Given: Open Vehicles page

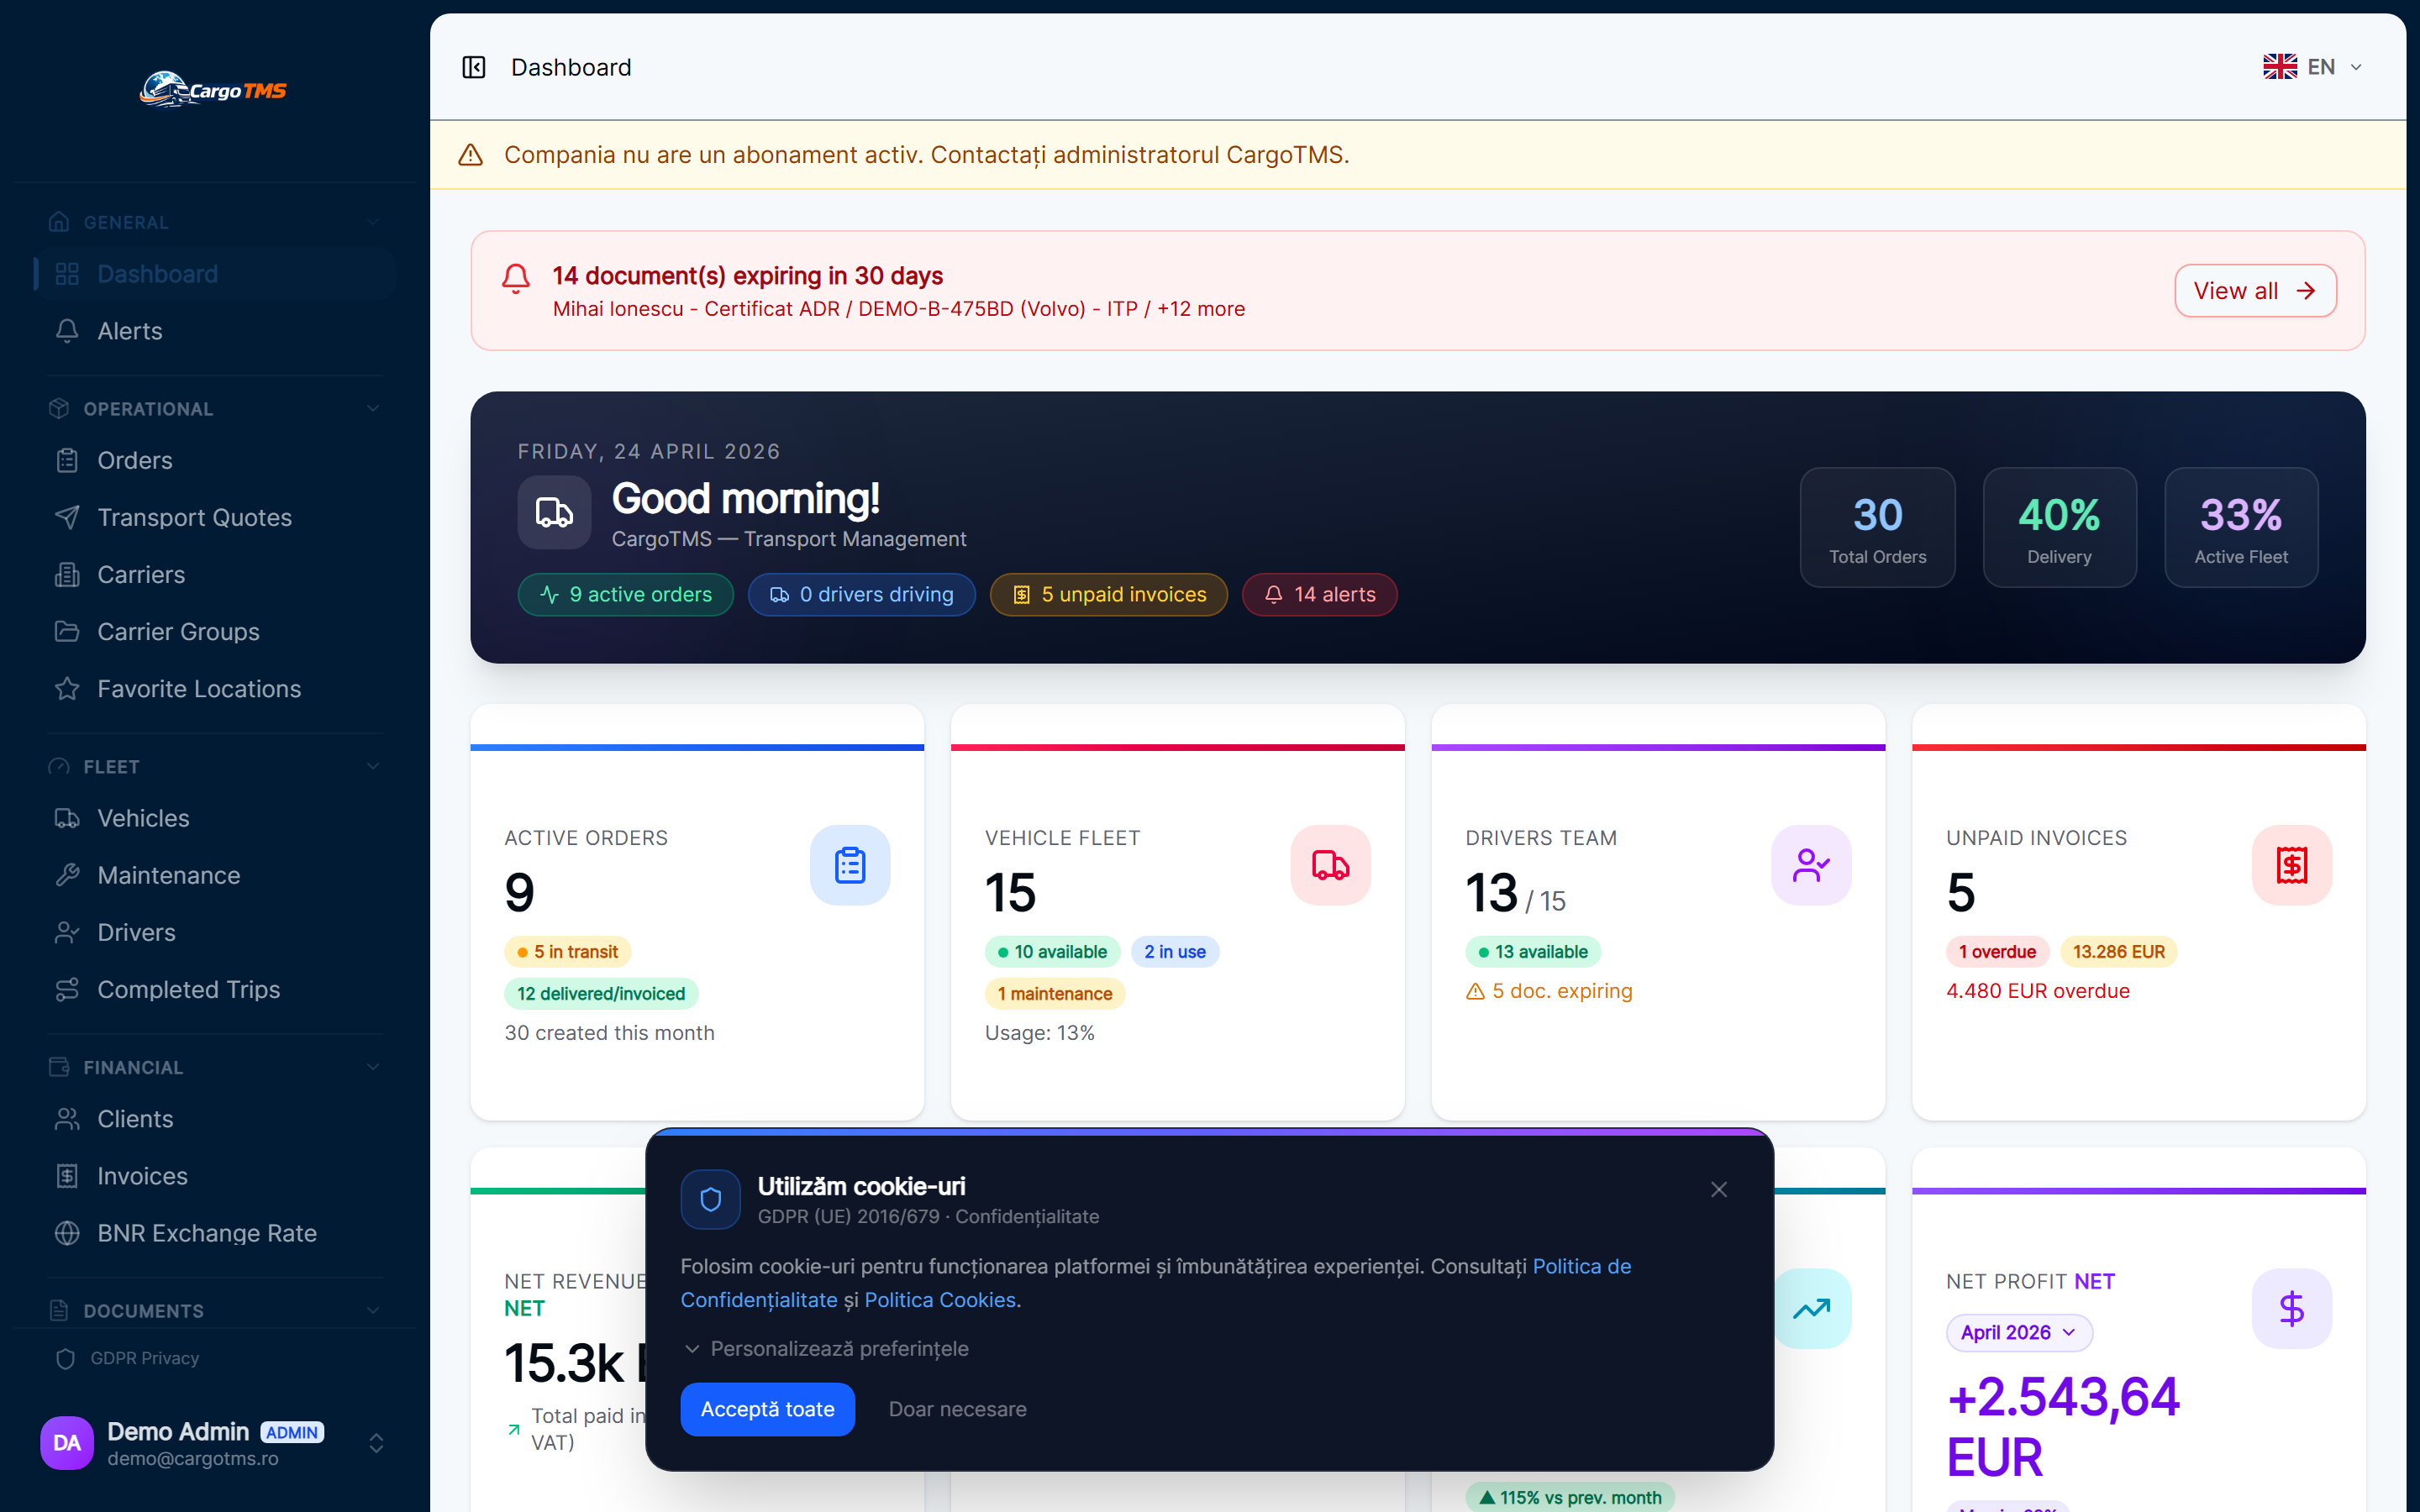Looking at the screenshot, I should 216,818.
